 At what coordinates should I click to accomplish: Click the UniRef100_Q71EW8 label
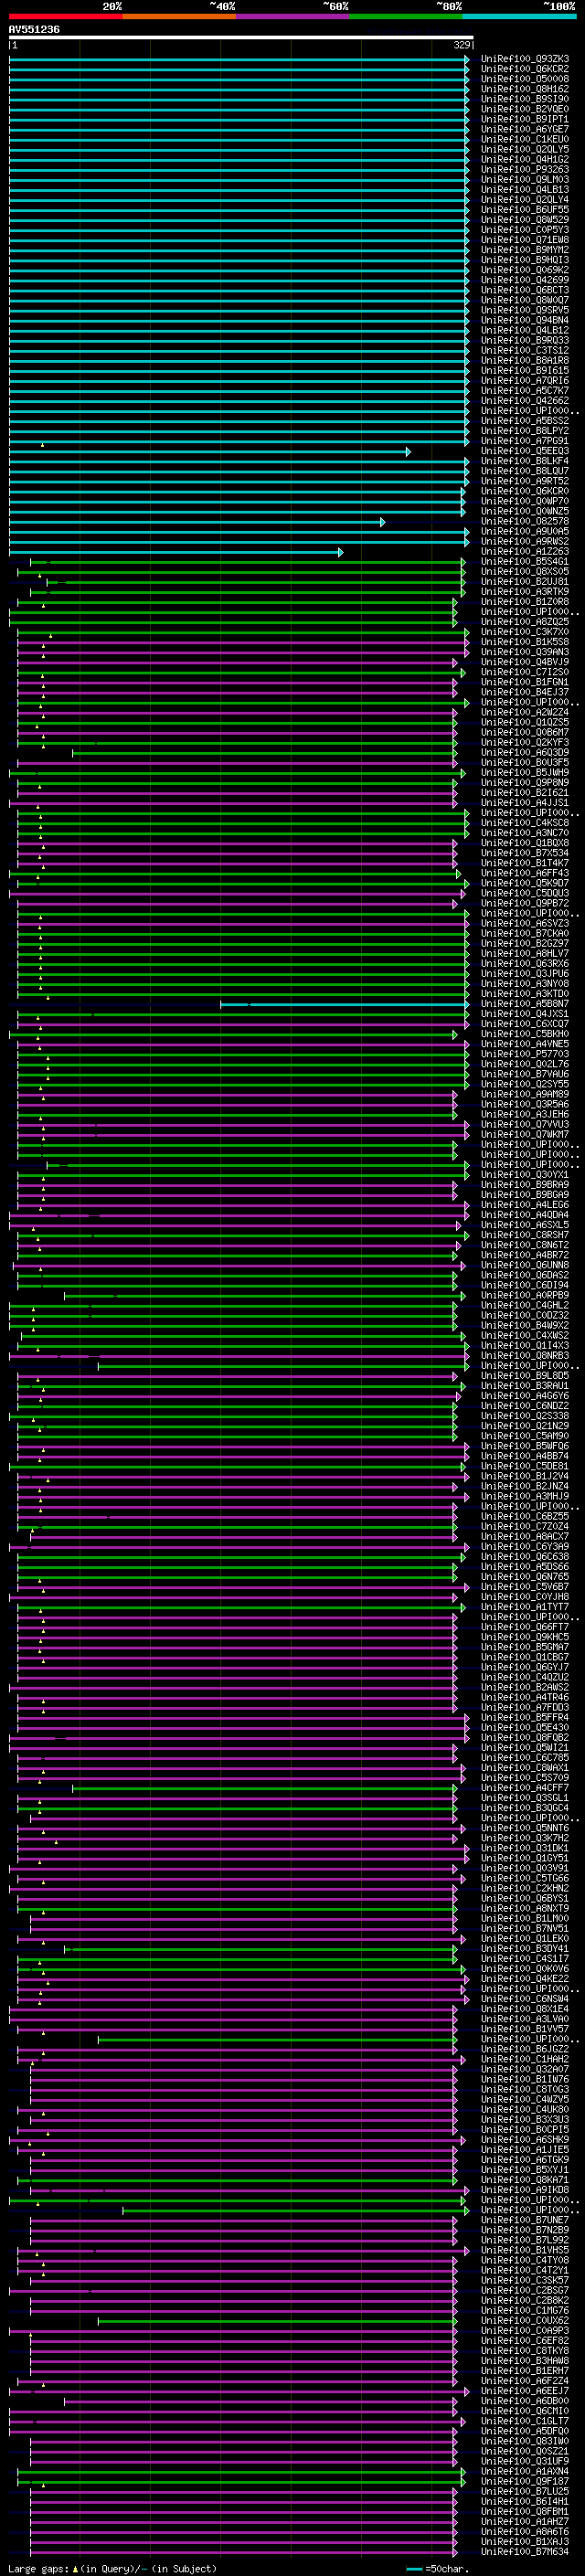[x=525, y=240]
